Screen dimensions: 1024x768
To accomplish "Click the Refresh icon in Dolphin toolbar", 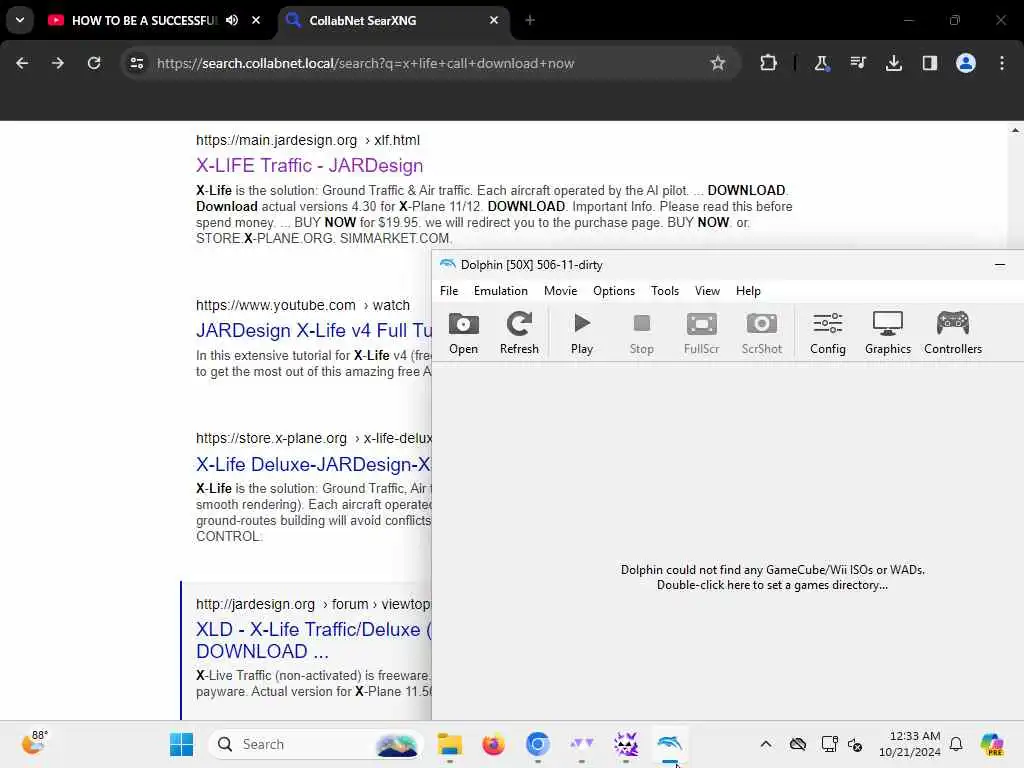I will pyautogui.click(x=519, y=333).
